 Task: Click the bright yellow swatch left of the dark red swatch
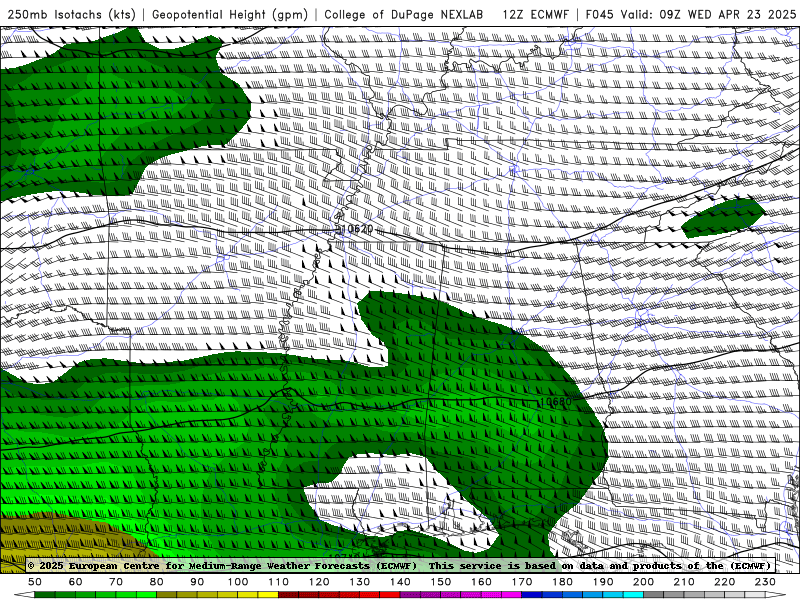(268, 595)
